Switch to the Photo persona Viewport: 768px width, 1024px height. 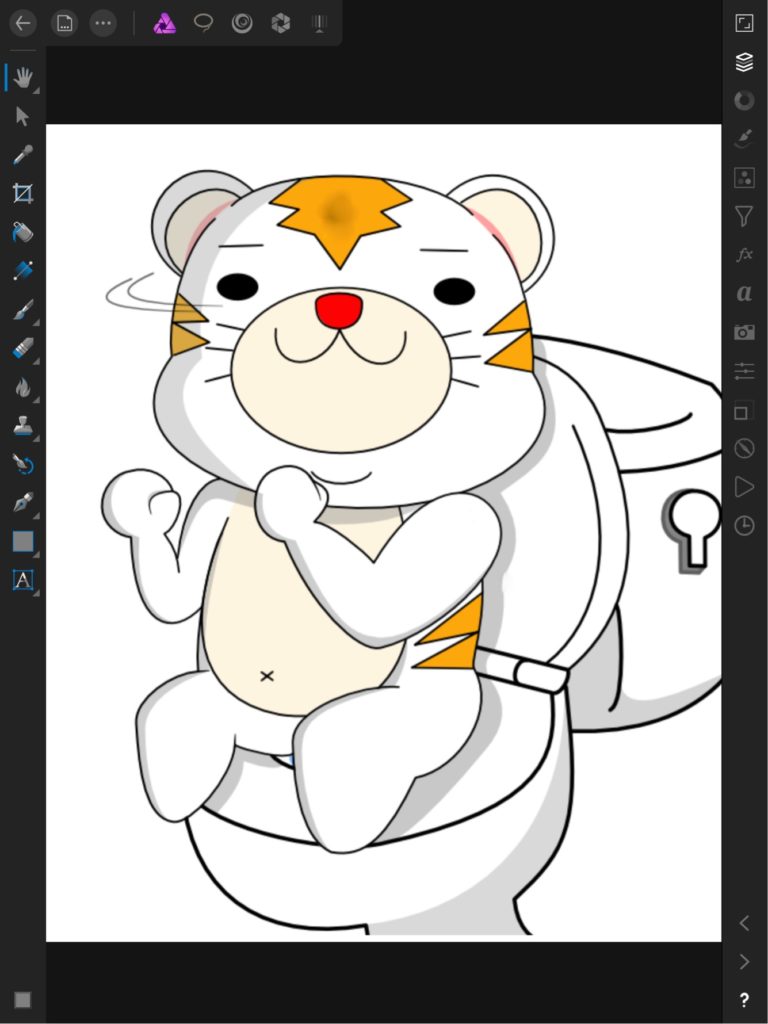165,23
